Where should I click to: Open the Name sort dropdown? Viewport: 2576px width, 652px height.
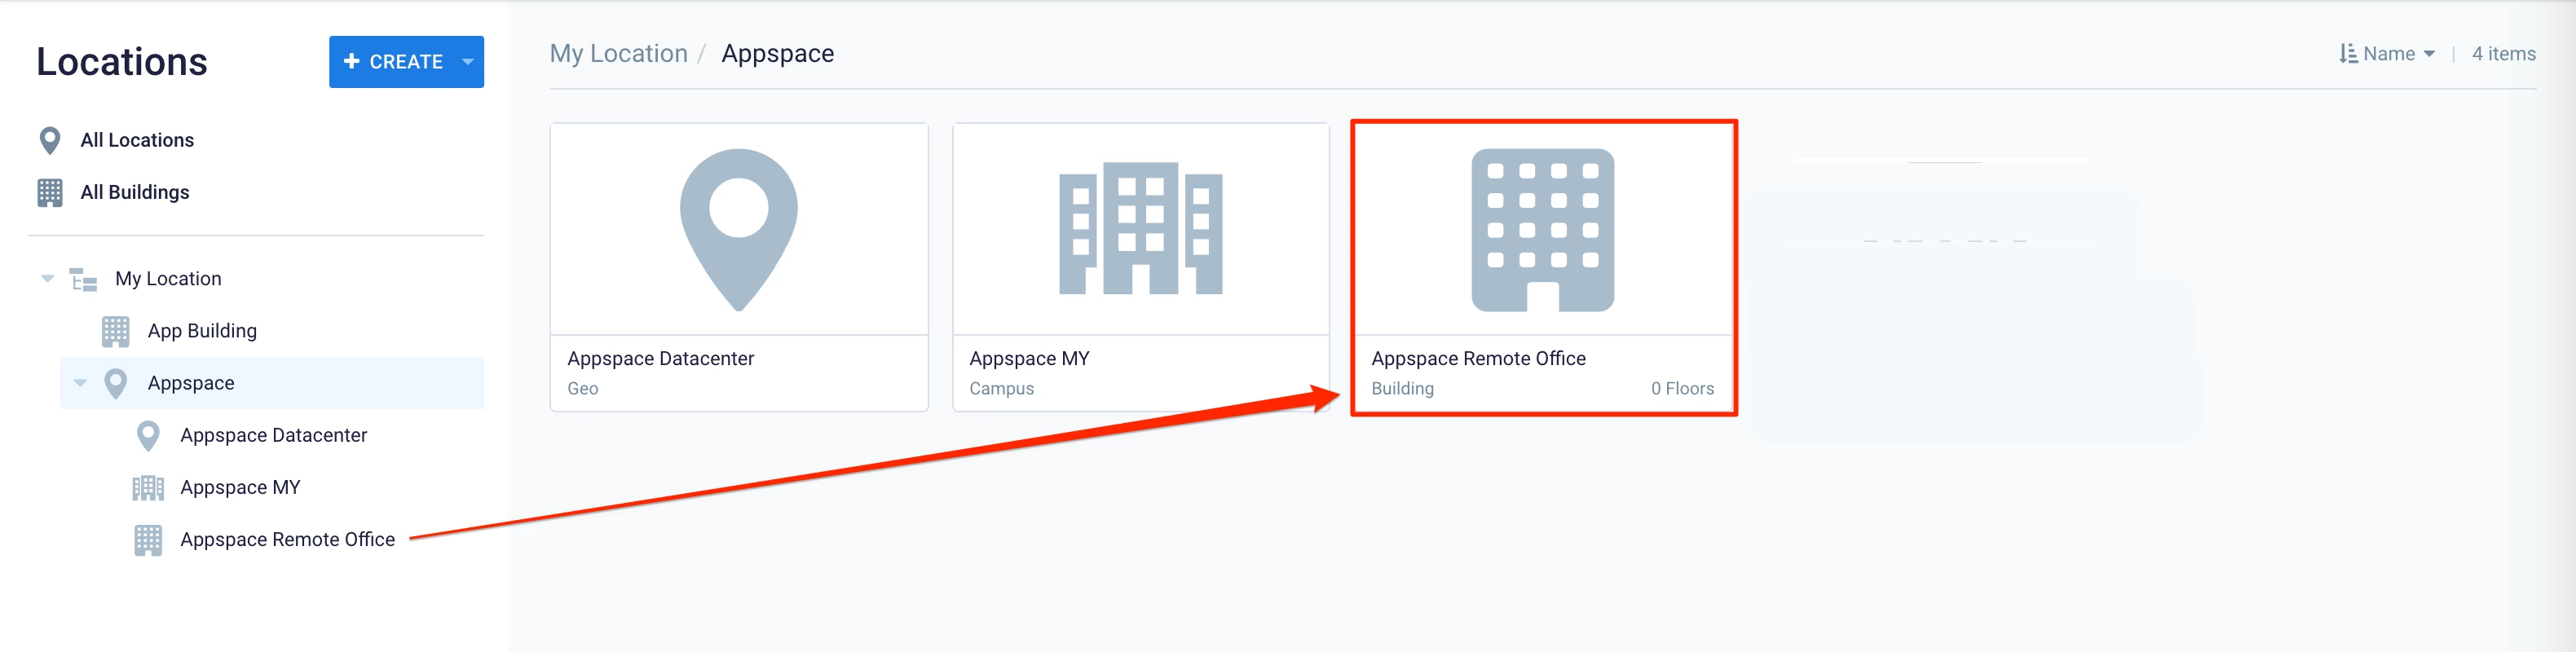click(2398, 54)
